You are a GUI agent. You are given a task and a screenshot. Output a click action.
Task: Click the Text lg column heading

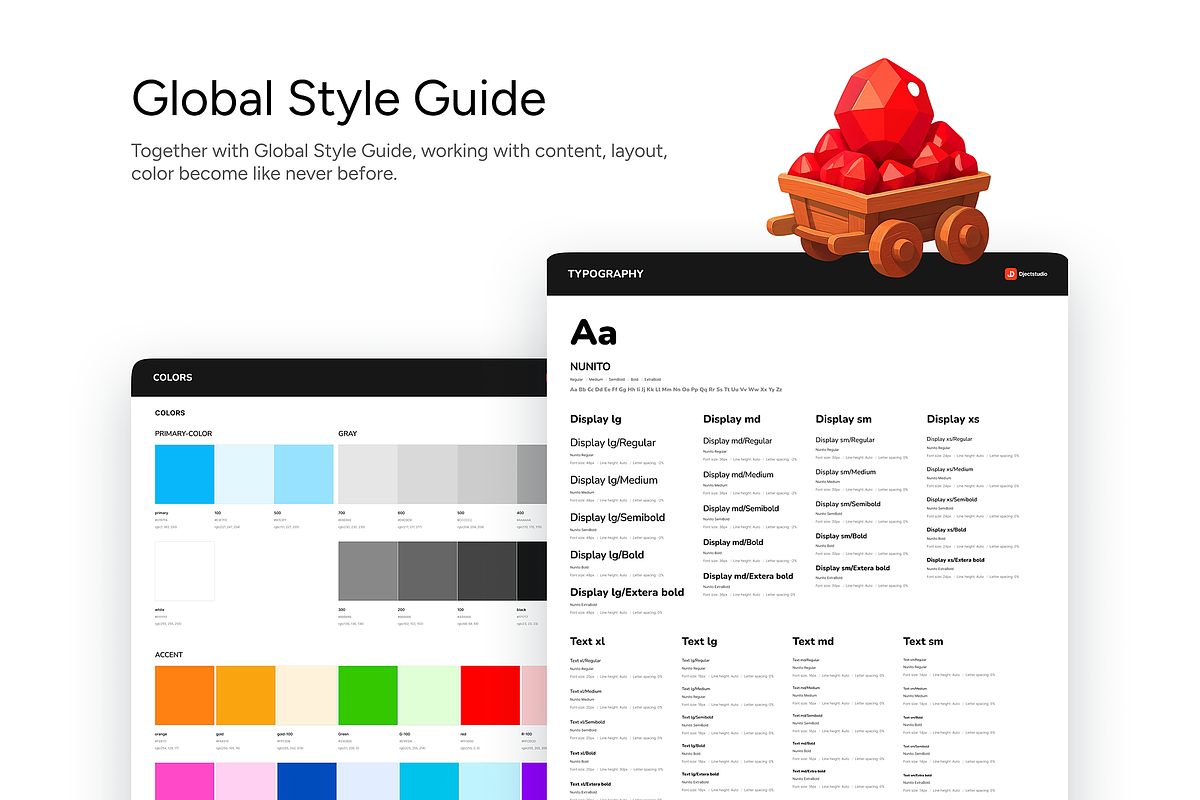tap(700, 642)
